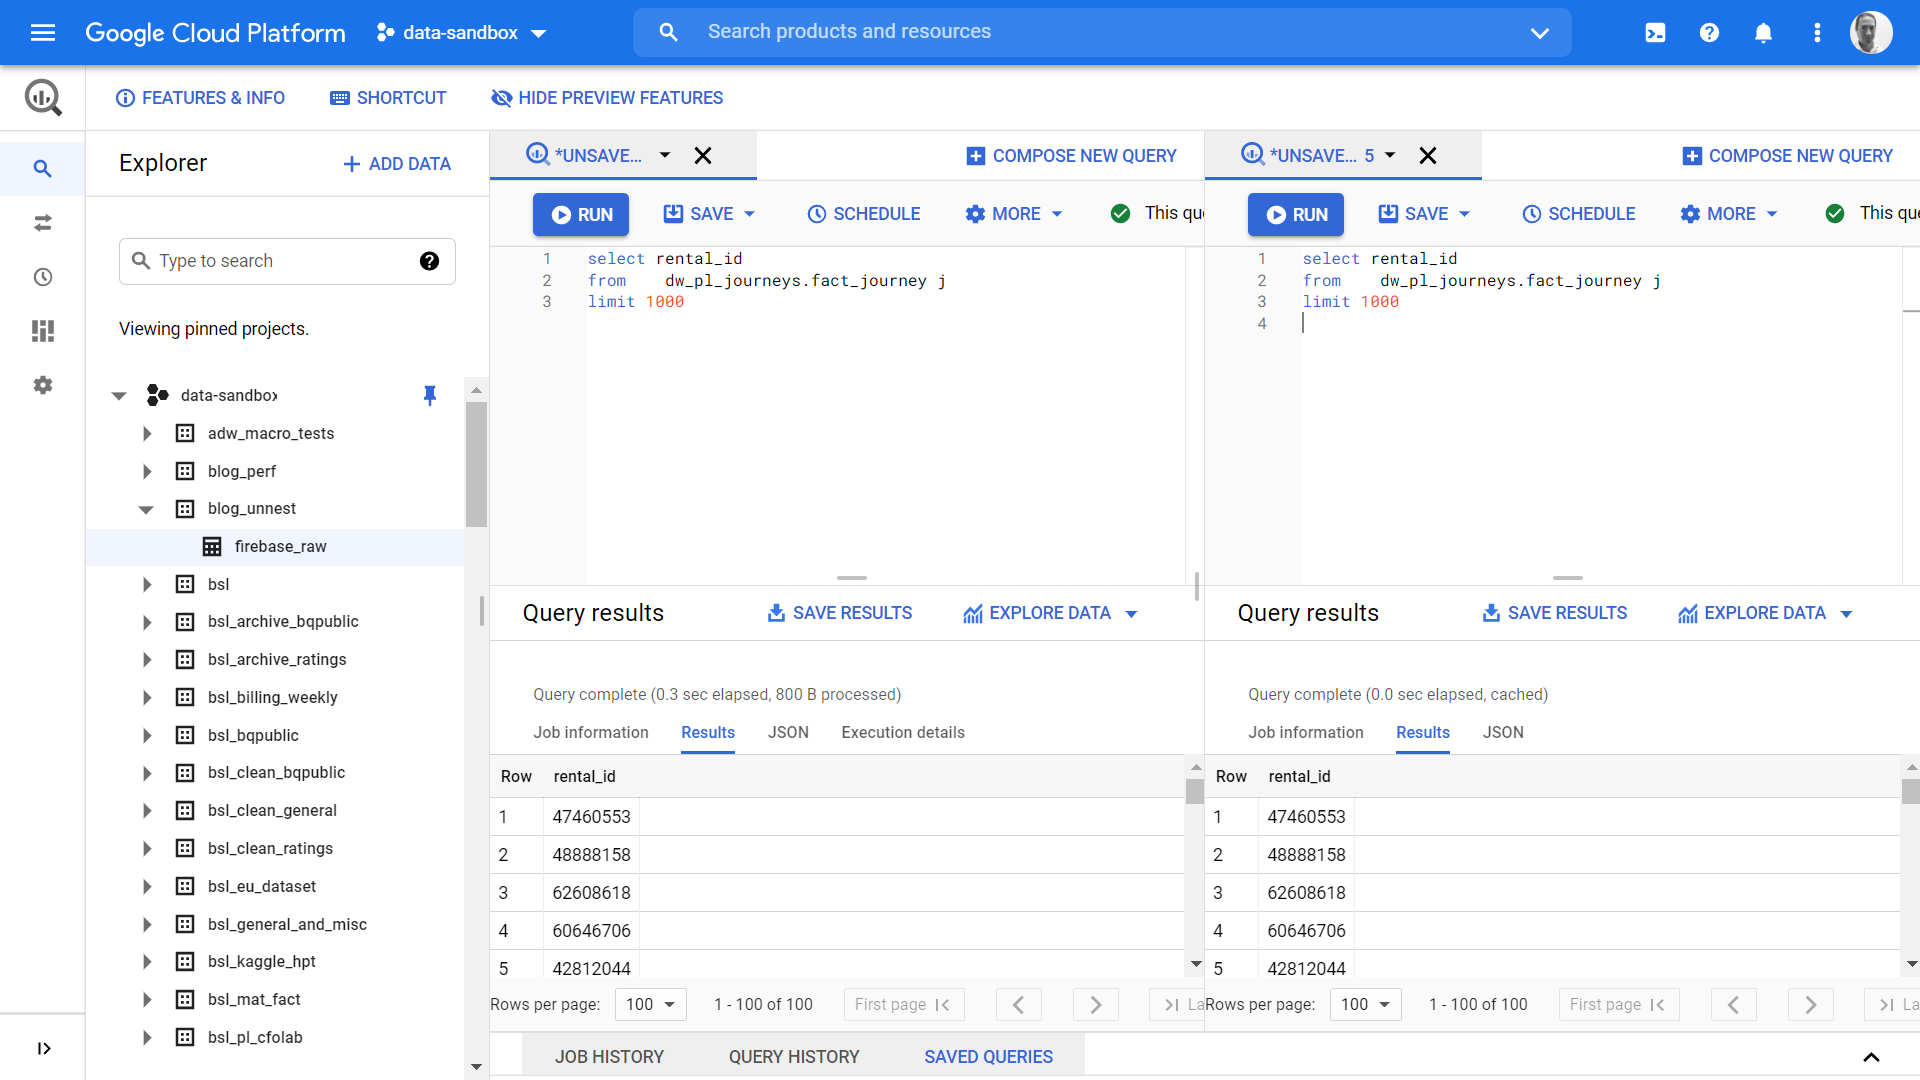Toggle HIDE PREVIEW FEATURES
This screenshot has width=1920, height=1080.
point(607,98)
